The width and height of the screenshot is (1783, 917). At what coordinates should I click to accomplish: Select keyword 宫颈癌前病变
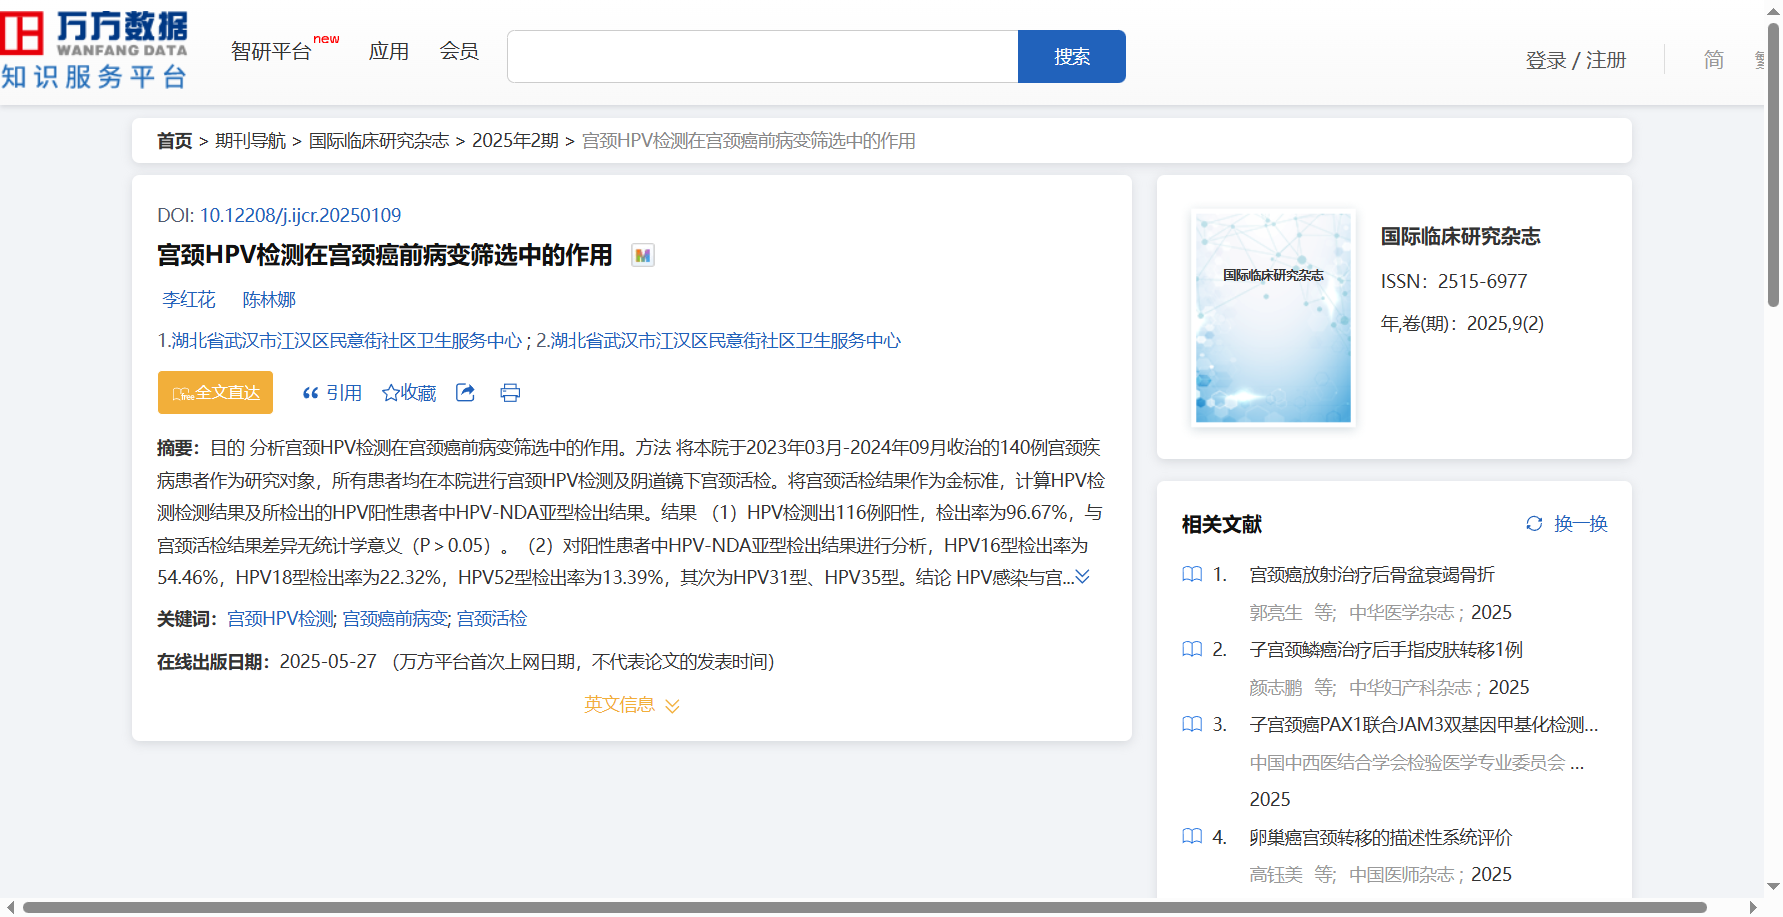point(396,619)
